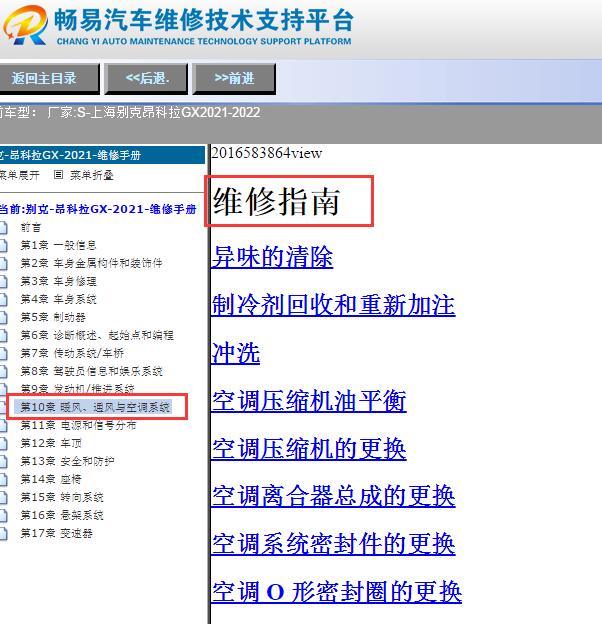Screen dimensions: 602x624
Task: Select 第16章 悬架系统
Action: [62, 515]
